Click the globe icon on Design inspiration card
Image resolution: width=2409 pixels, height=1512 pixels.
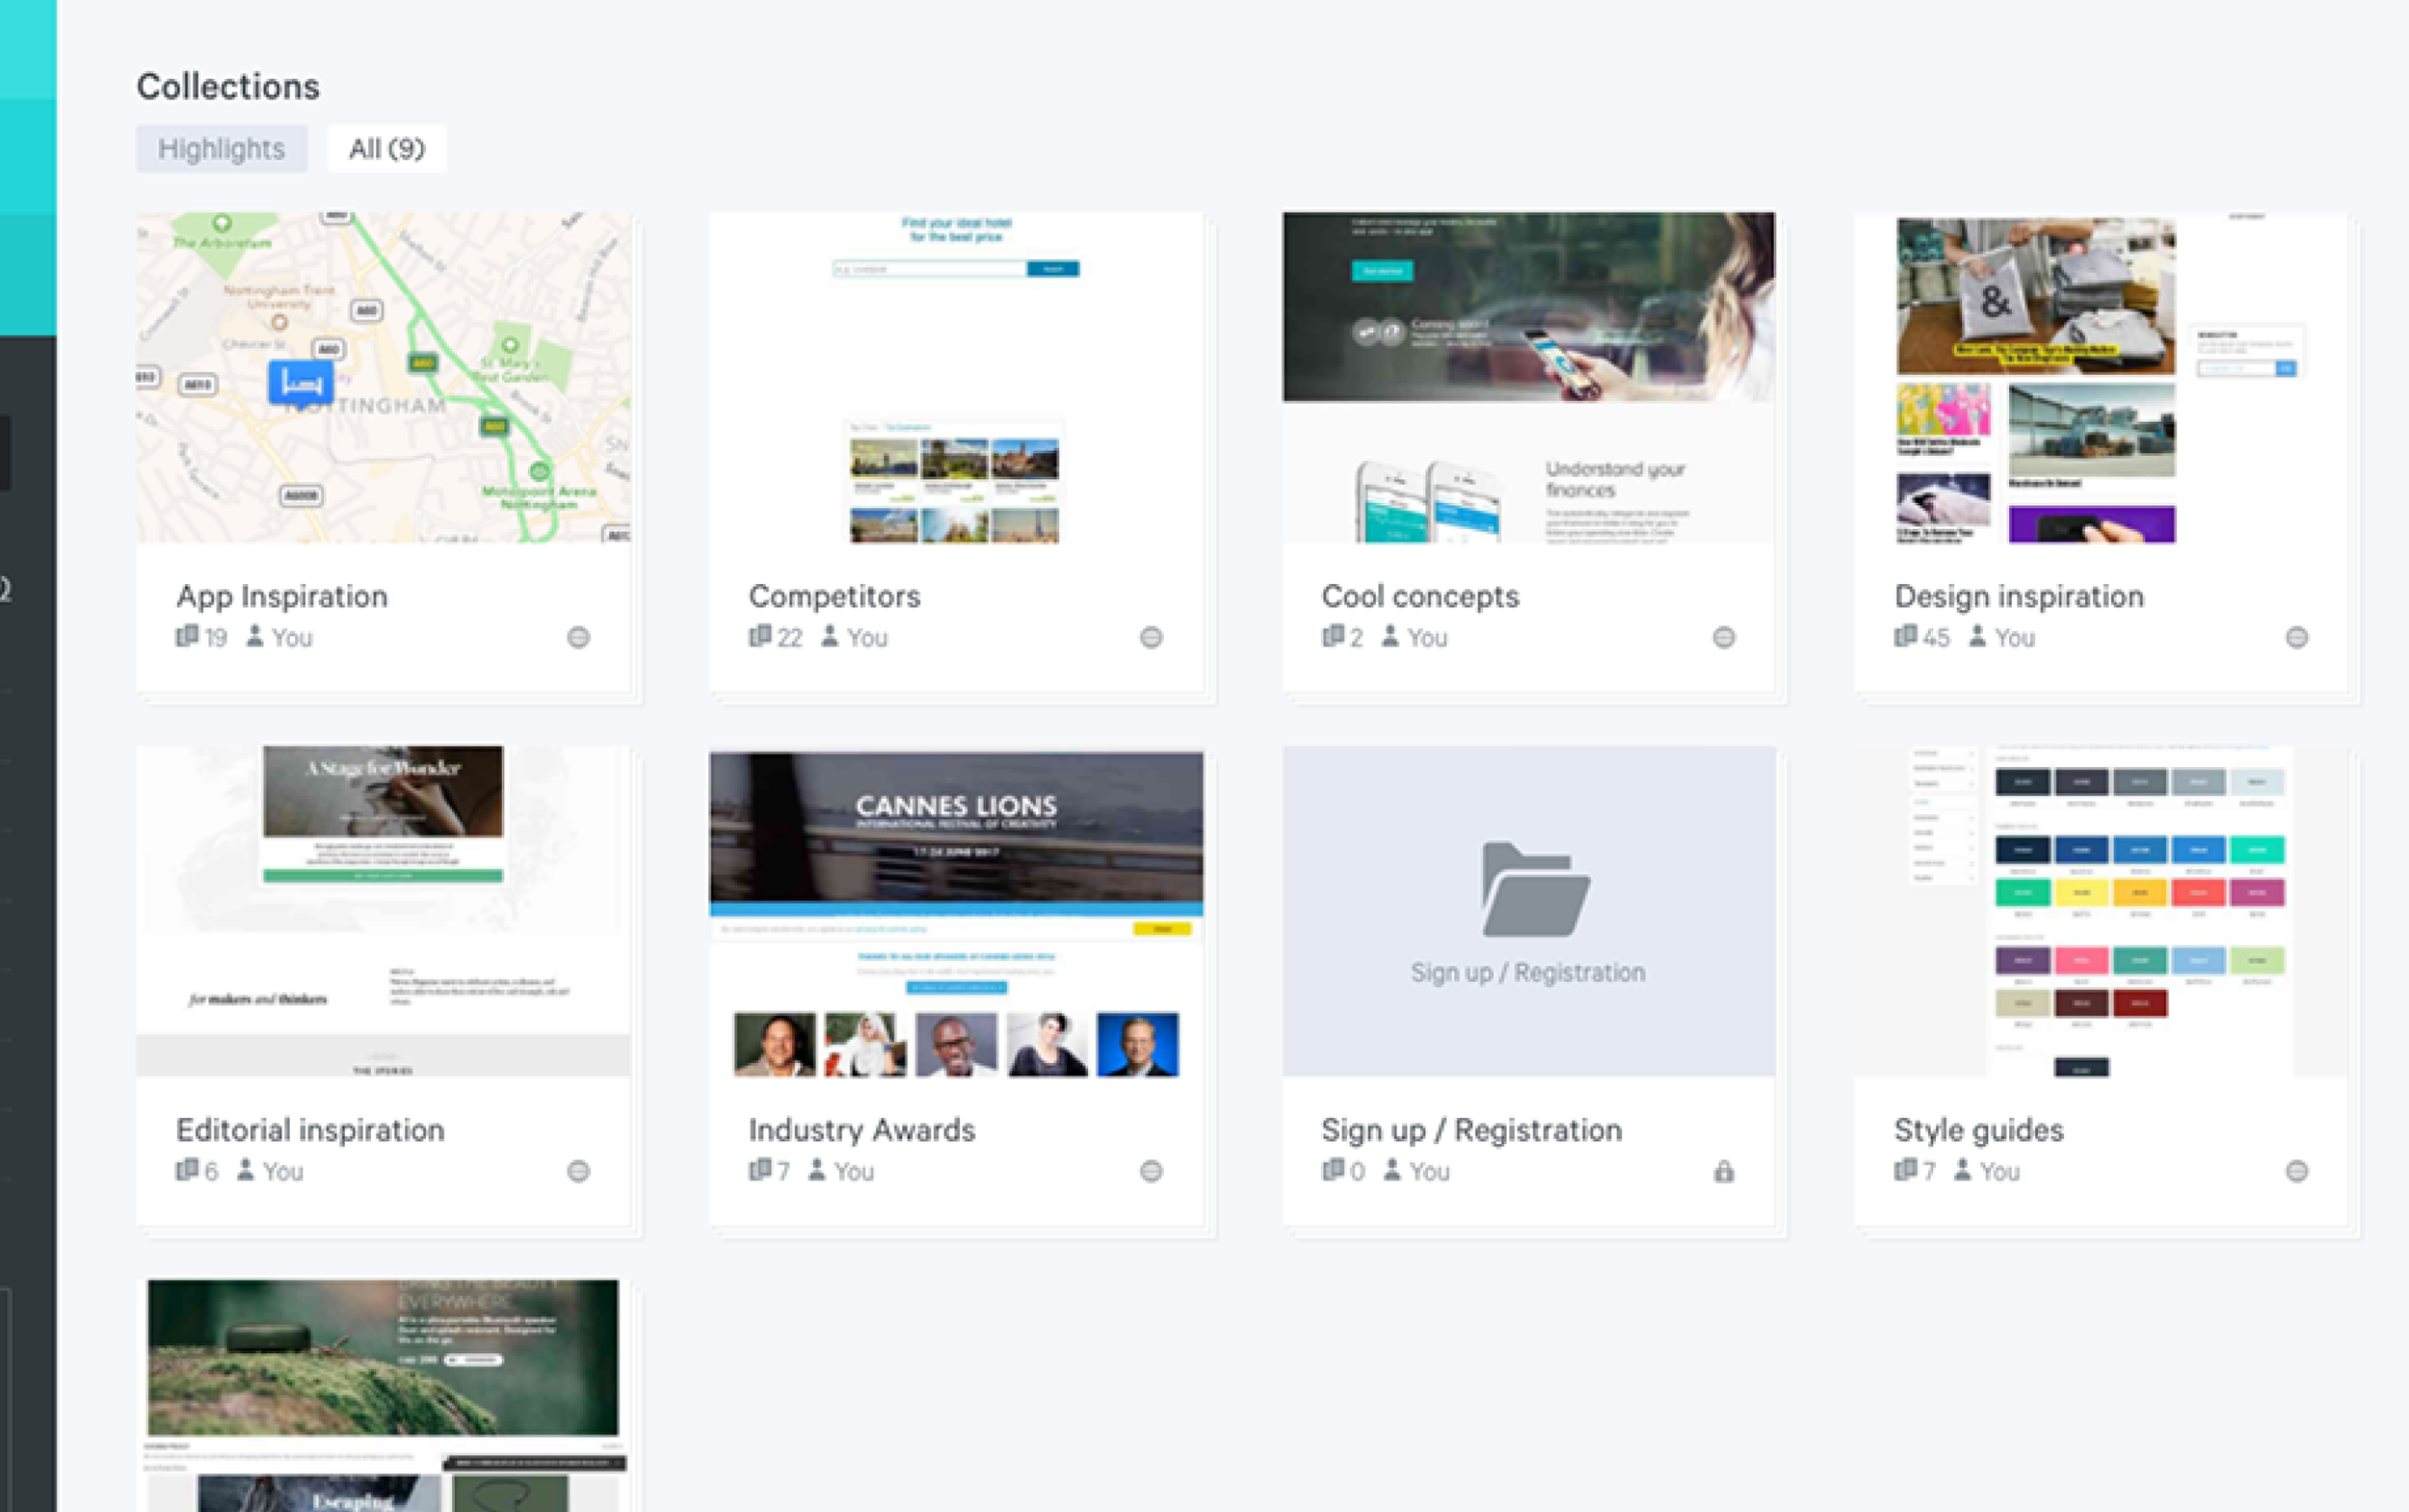[2297, 637]
